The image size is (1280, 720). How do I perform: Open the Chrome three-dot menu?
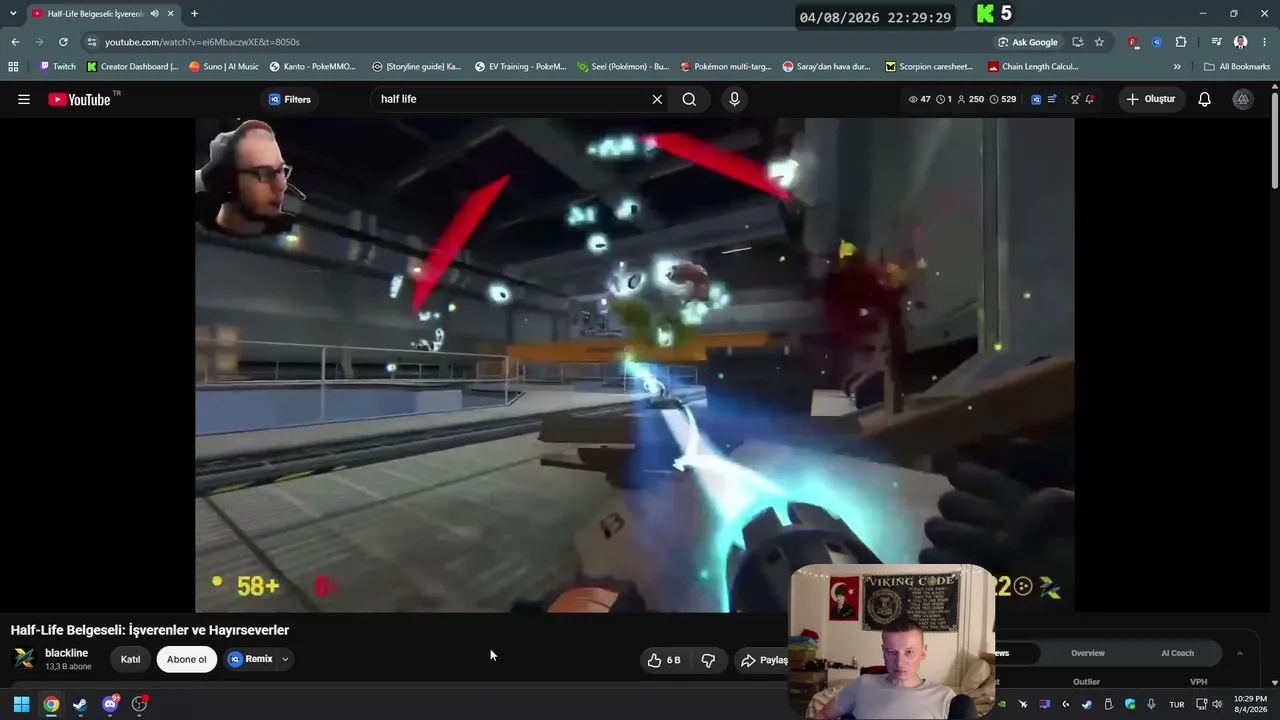pyautogui.click(x=1264, y=42)
